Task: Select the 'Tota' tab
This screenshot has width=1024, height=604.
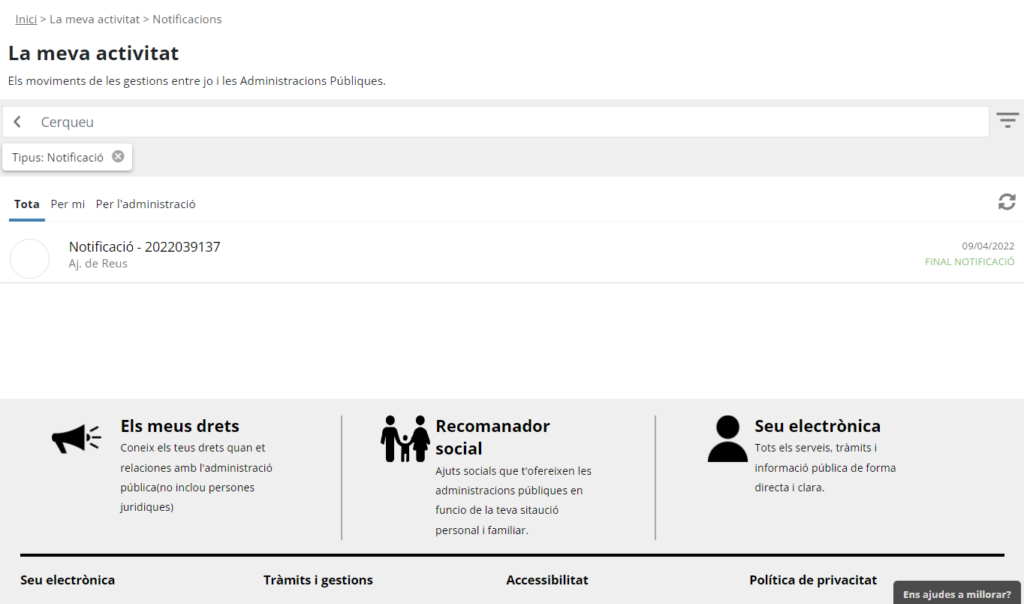Action: coord(27,204)
